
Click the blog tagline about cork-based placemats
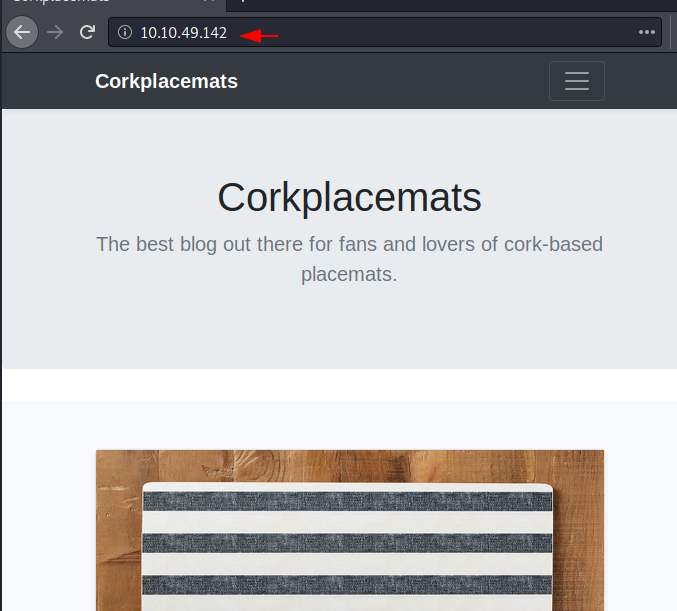[349, 259]
